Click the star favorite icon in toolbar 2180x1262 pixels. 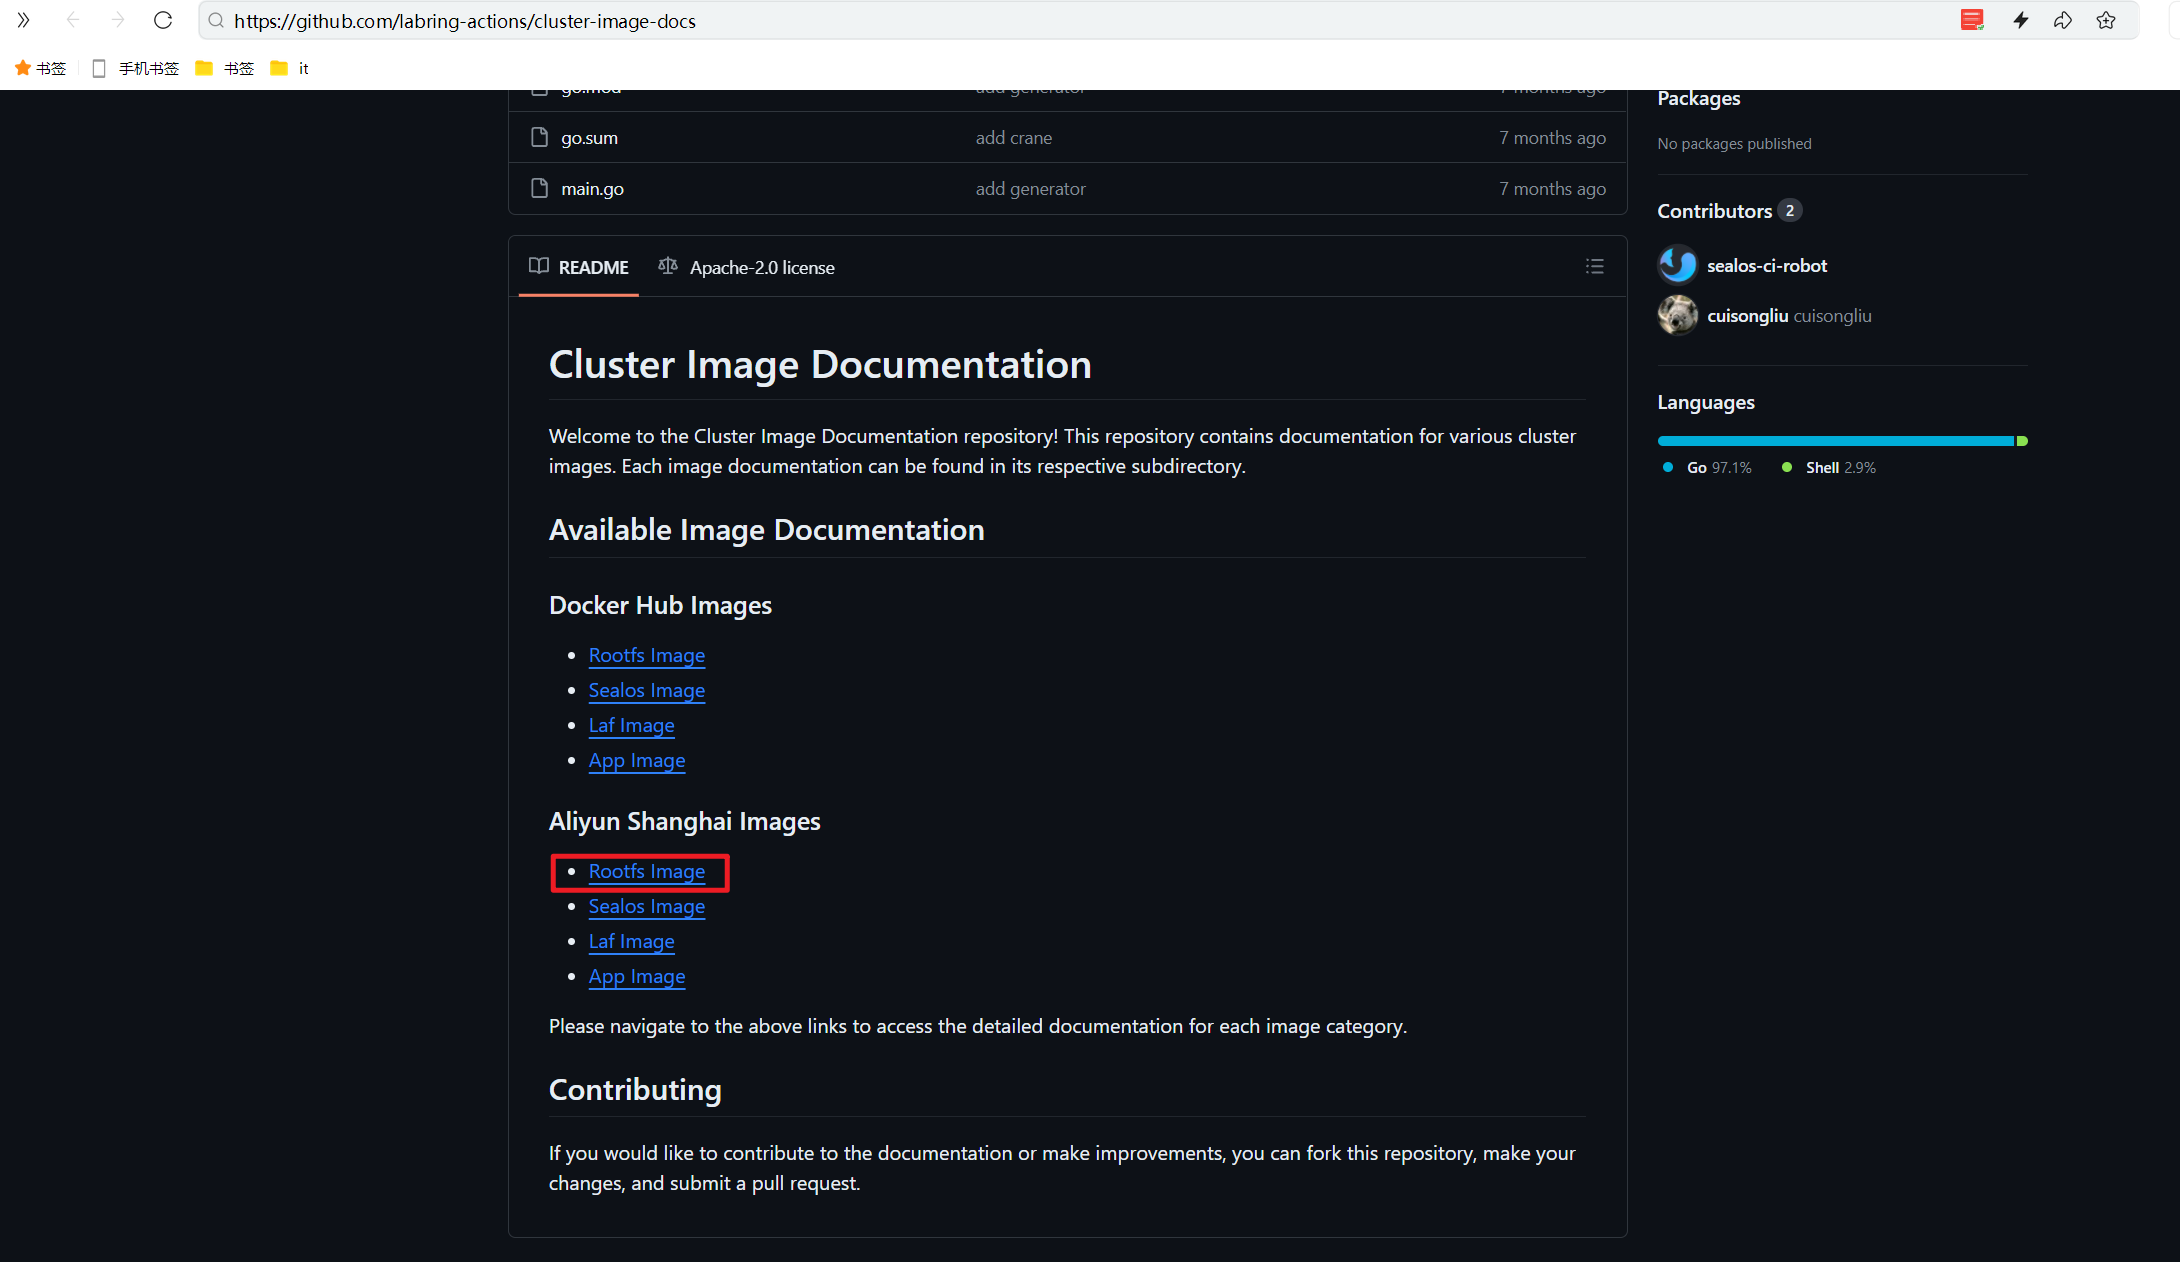[2106, 20]
